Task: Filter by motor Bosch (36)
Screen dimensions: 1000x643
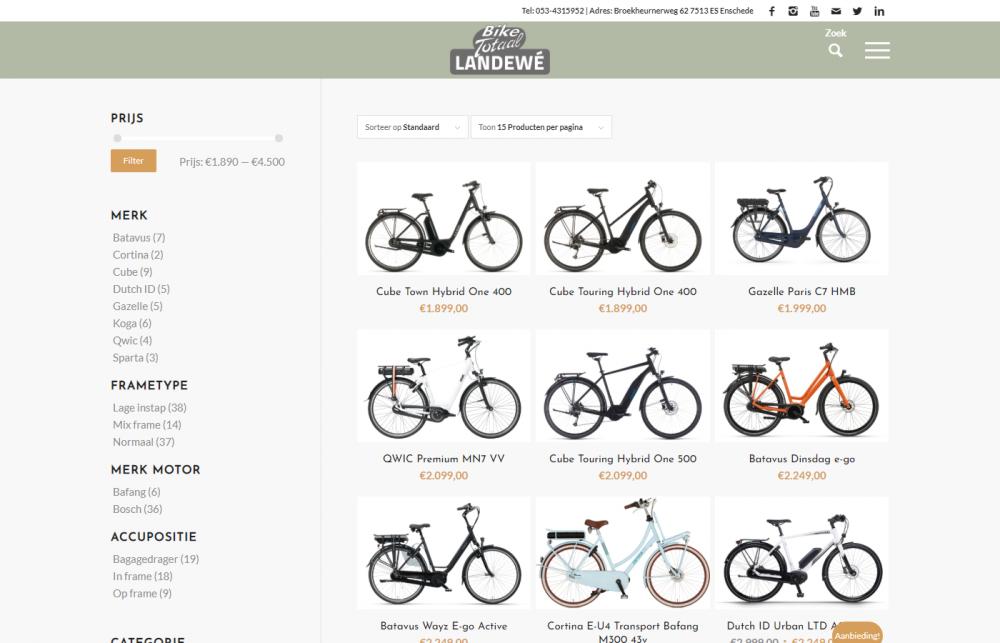Action: (138, 509)
